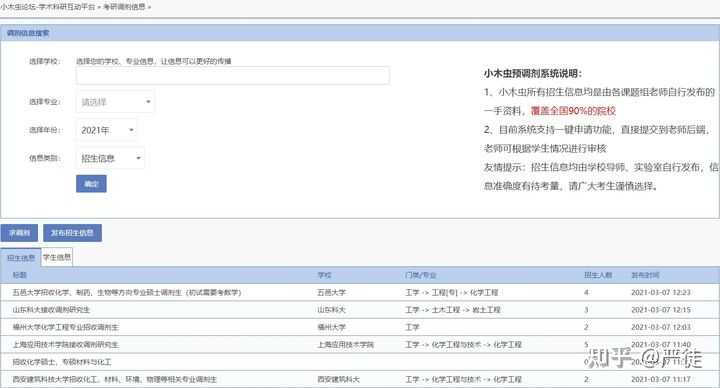Screen dimensions: 720x388
Task: Open the 上海应用技术学院 listing
Action: click(x=65, y=345)
